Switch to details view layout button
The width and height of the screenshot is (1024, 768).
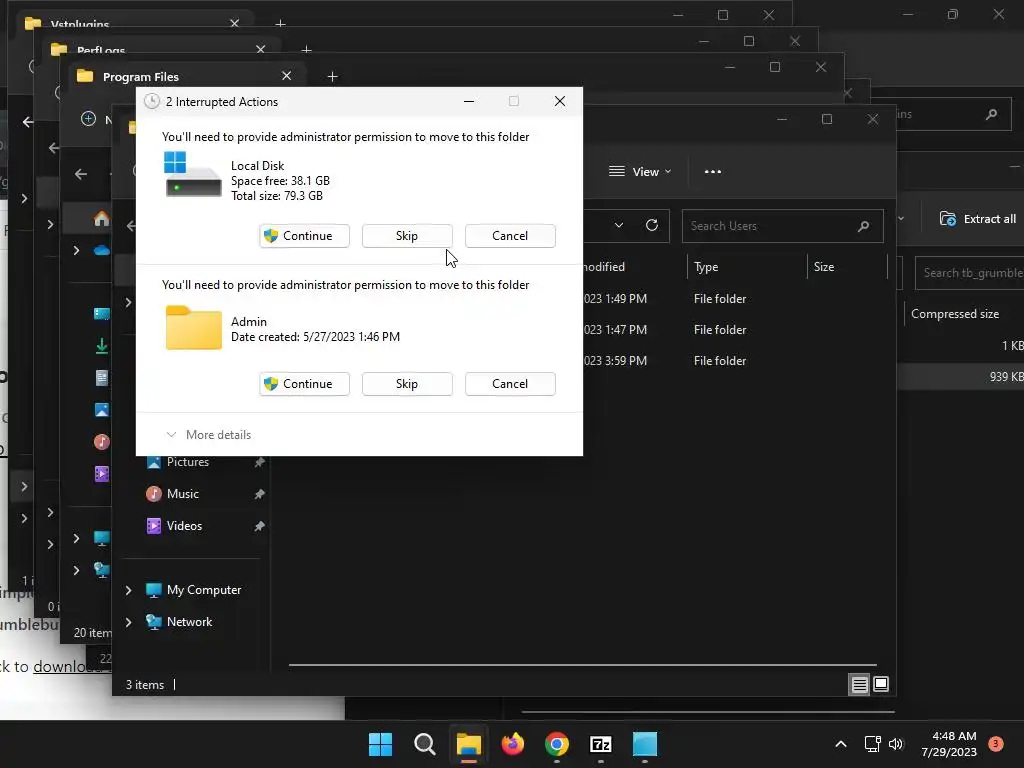859,684
